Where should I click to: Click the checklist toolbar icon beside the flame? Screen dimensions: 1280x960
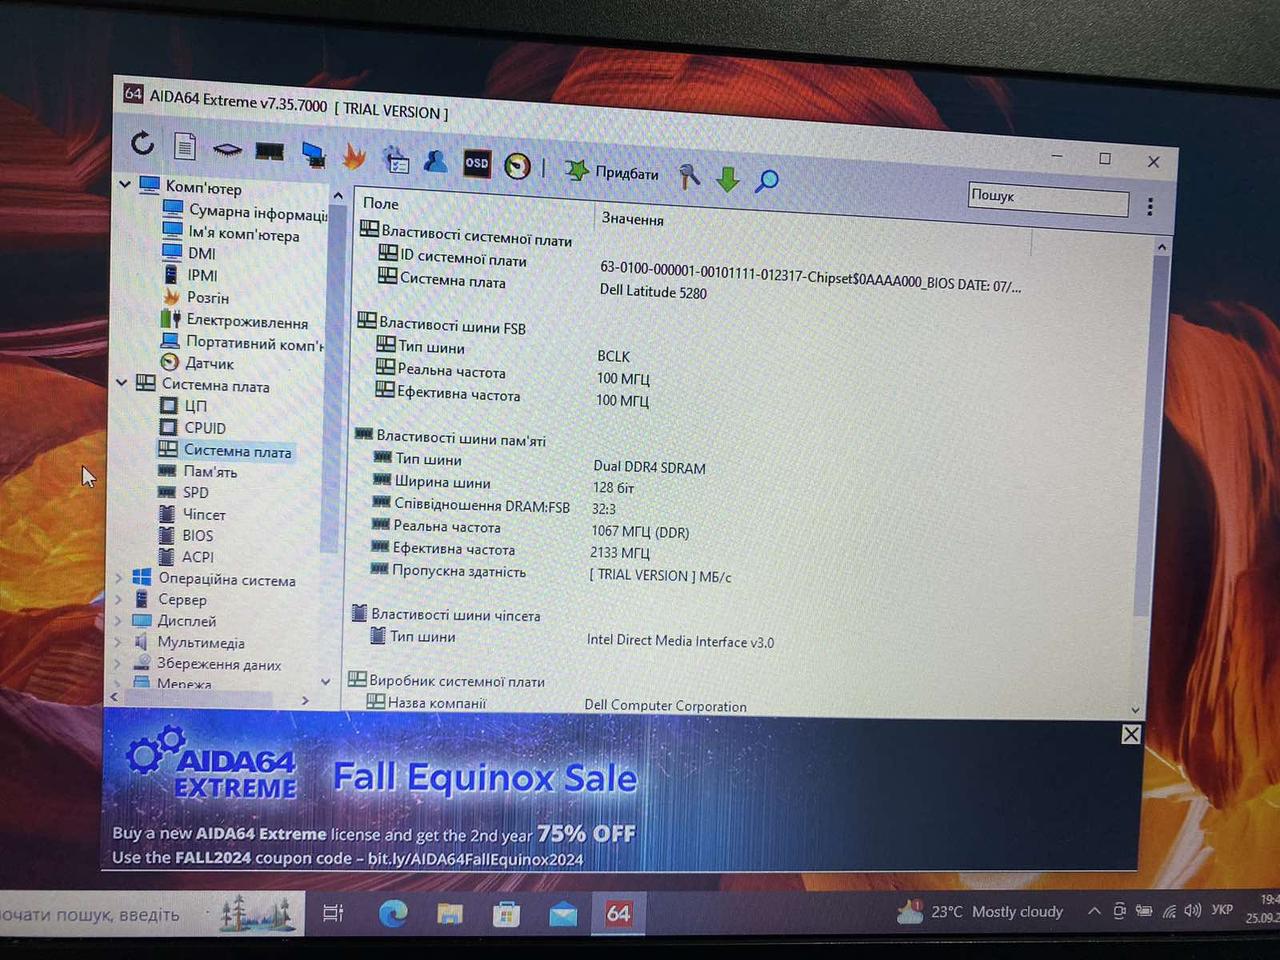[396, 159]
